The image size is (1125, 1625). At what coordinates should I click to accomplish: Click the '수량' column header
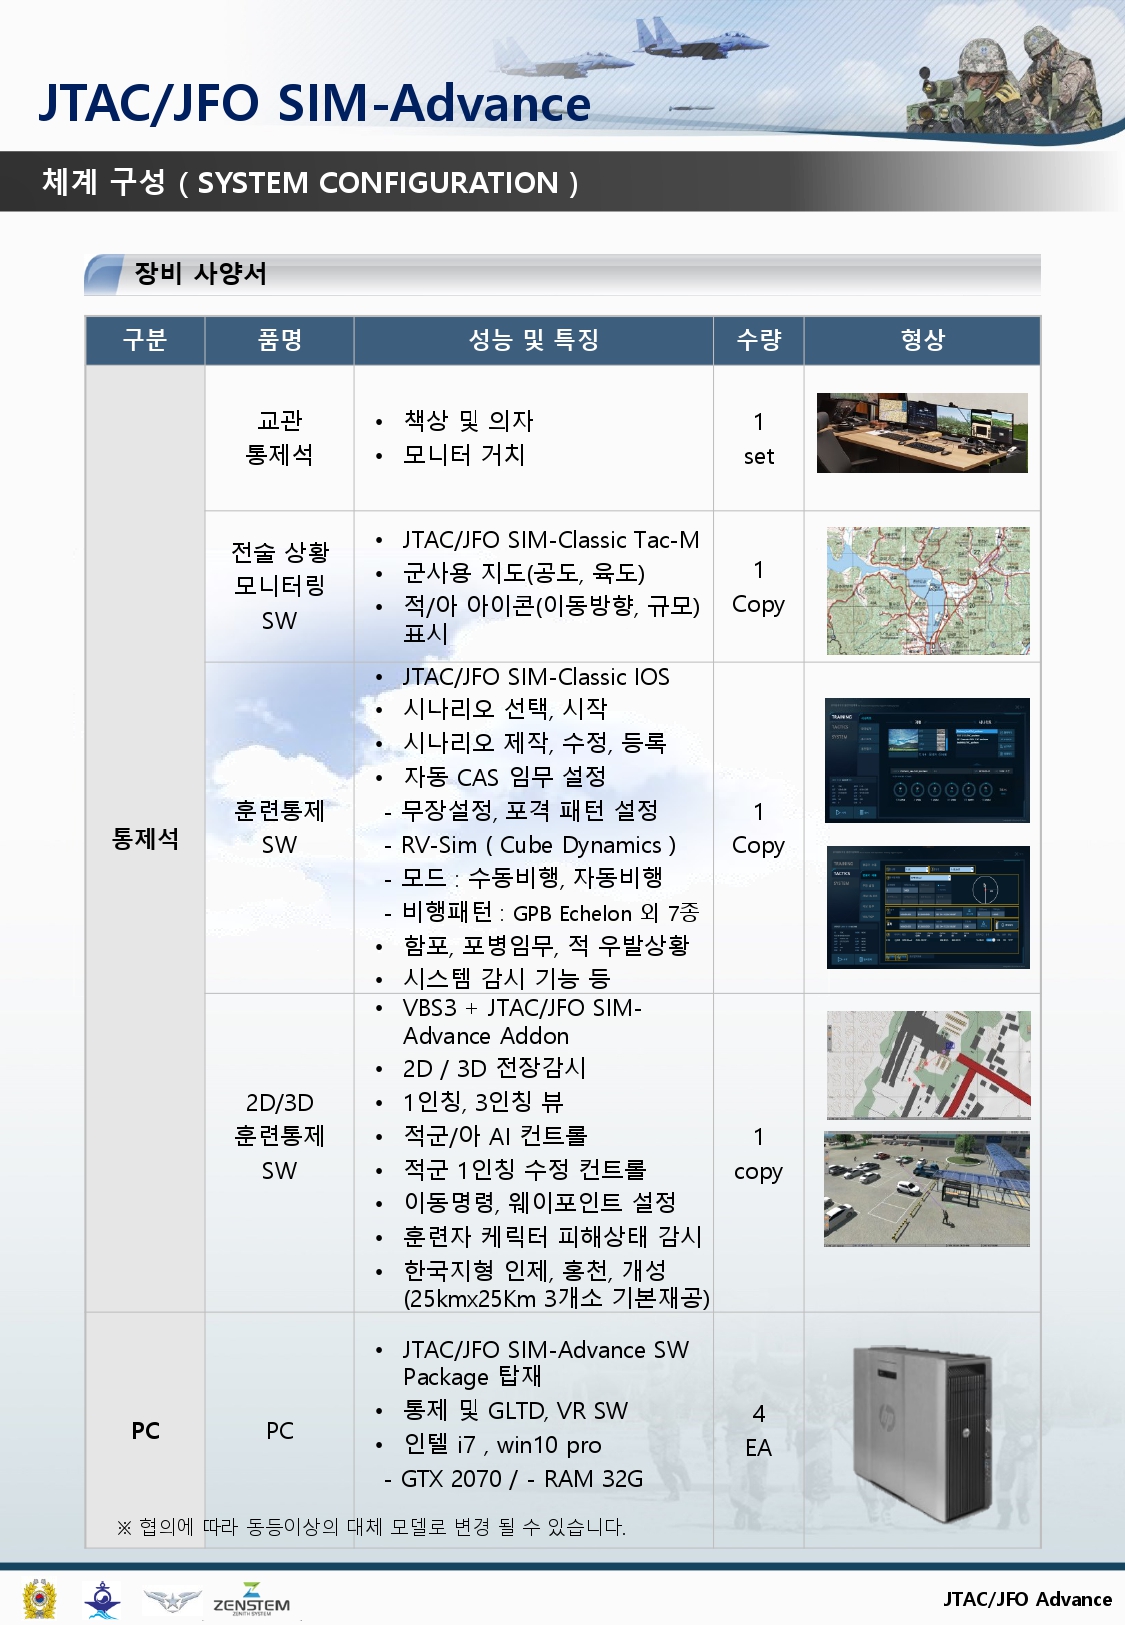[759, 340]
